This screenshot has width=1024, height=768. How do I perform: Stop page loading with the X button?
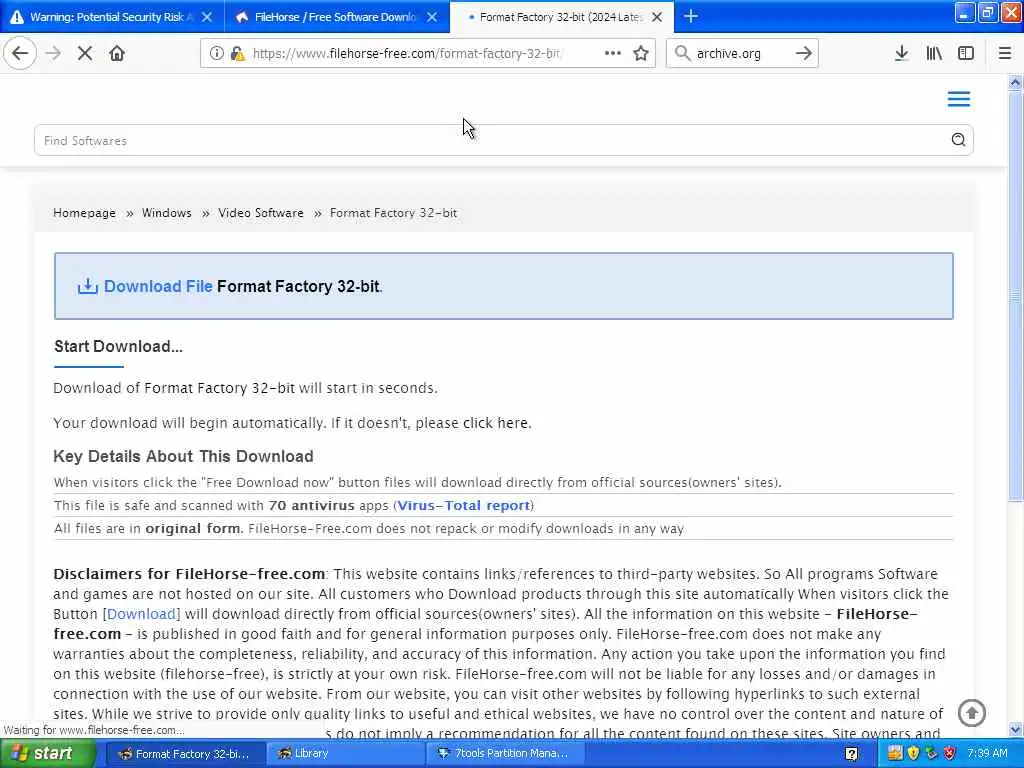[85, 54]
